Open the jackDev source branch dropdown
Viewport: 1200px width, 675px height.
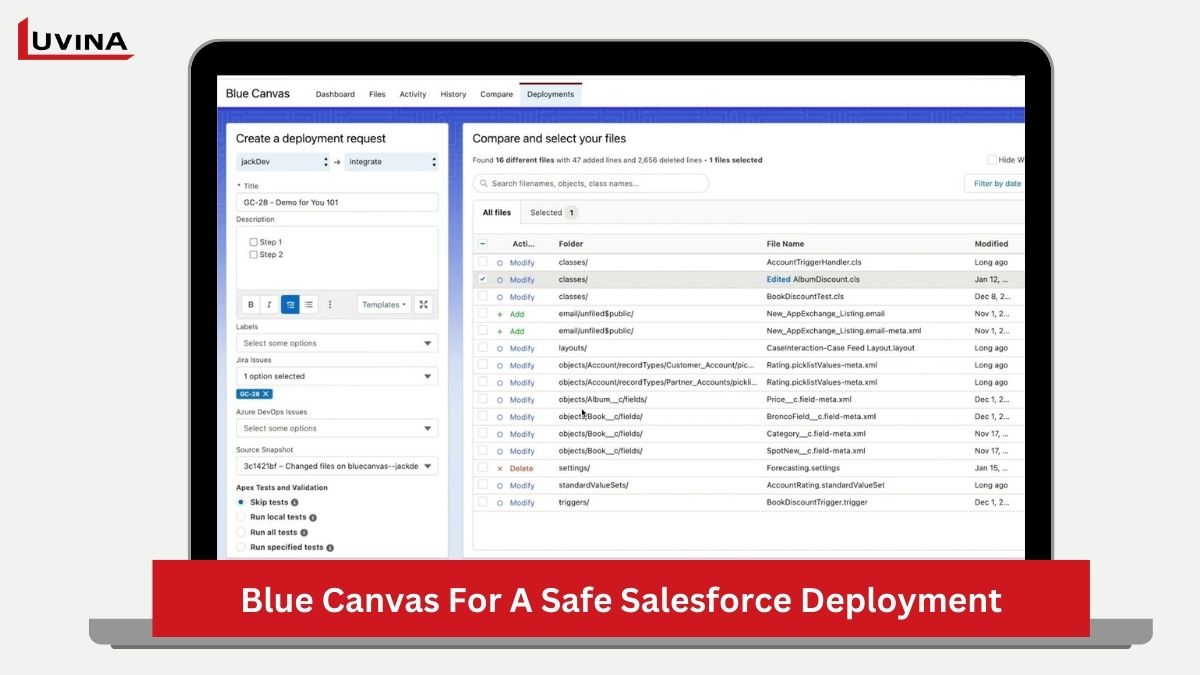283,162
